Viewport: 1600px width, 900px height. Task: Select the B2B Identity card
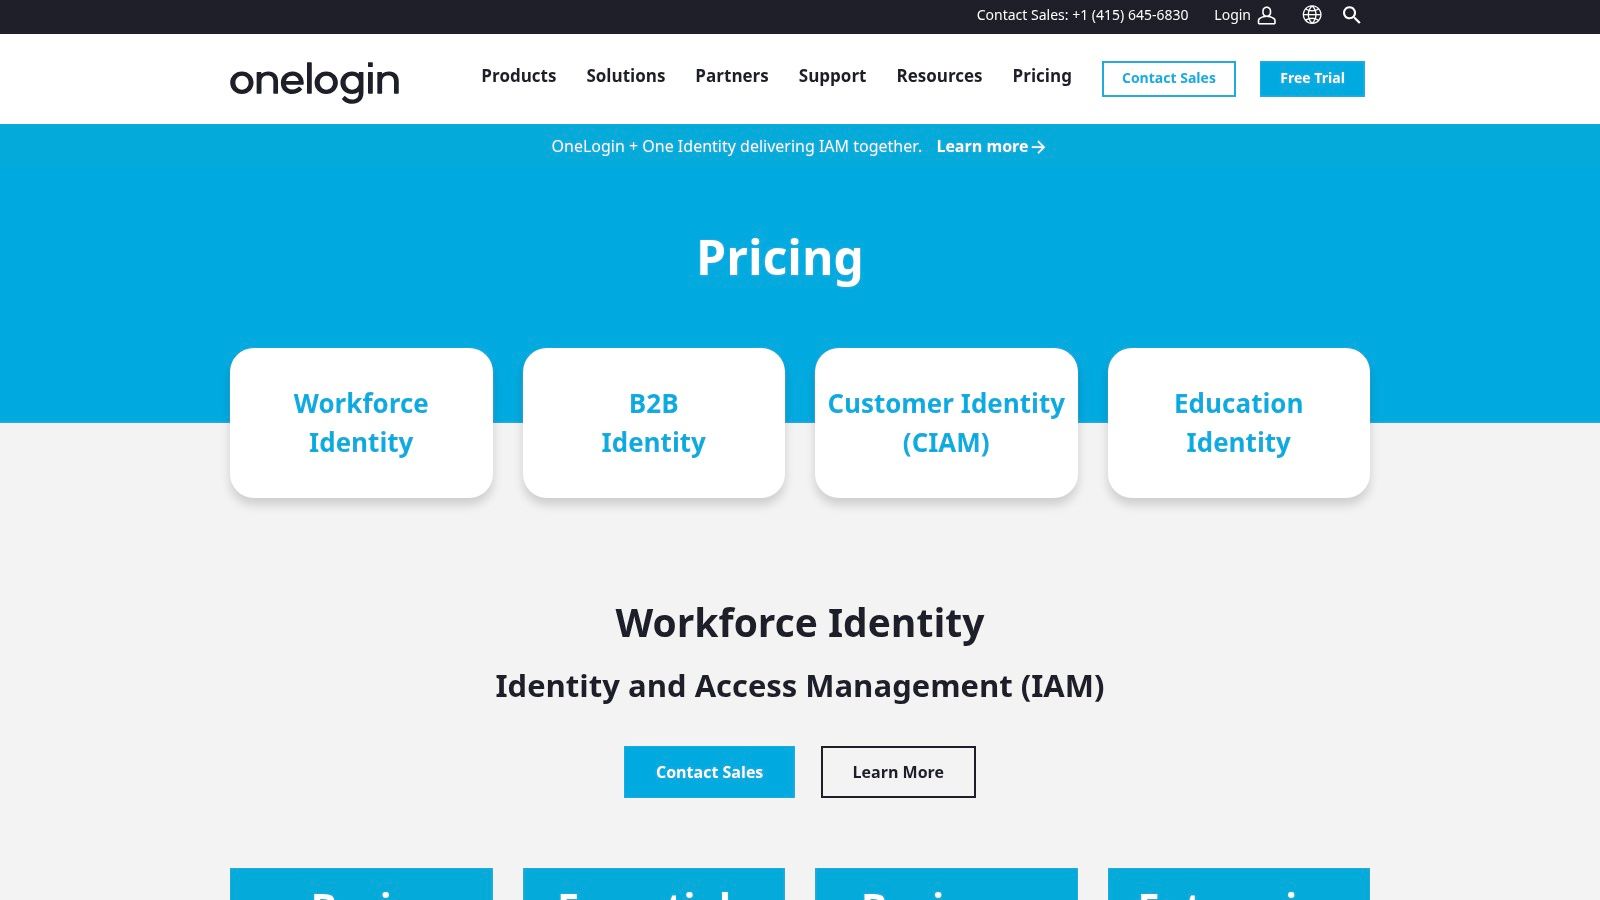(653, 423)
